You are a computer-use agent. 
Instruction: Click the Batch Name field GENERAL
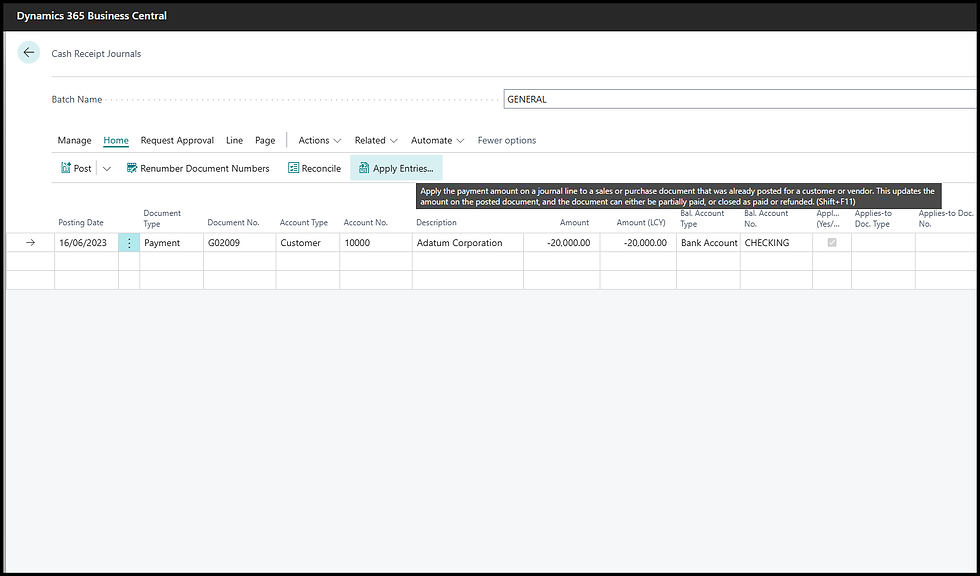(741, 99)
